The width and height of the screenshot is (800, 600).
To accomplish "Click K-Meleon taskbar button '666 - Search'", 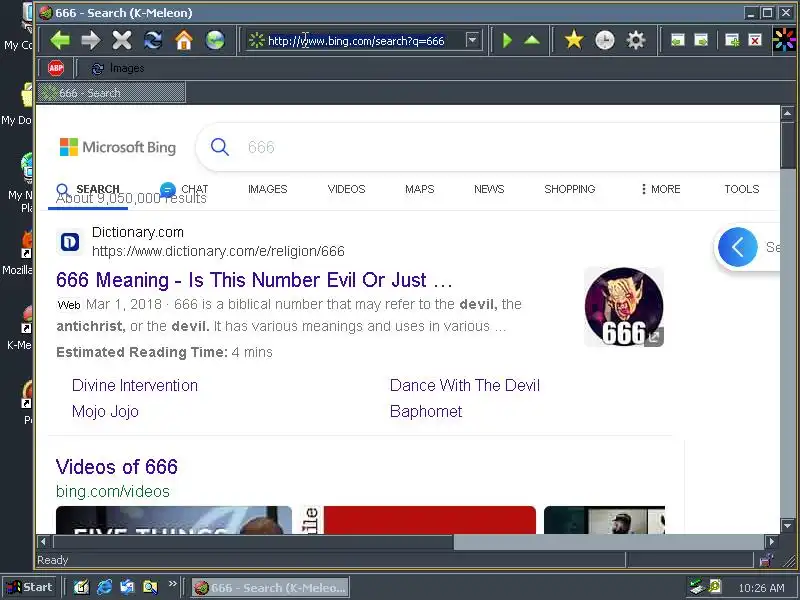I will [x=270, y=588].
